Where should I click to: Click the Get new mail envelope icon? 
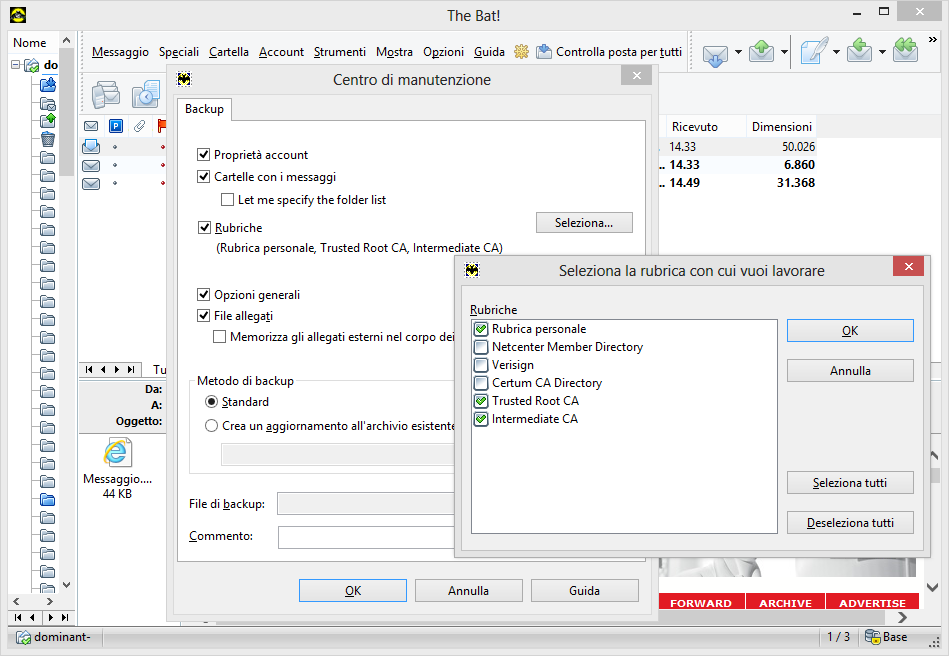click(x=715, y=54)
